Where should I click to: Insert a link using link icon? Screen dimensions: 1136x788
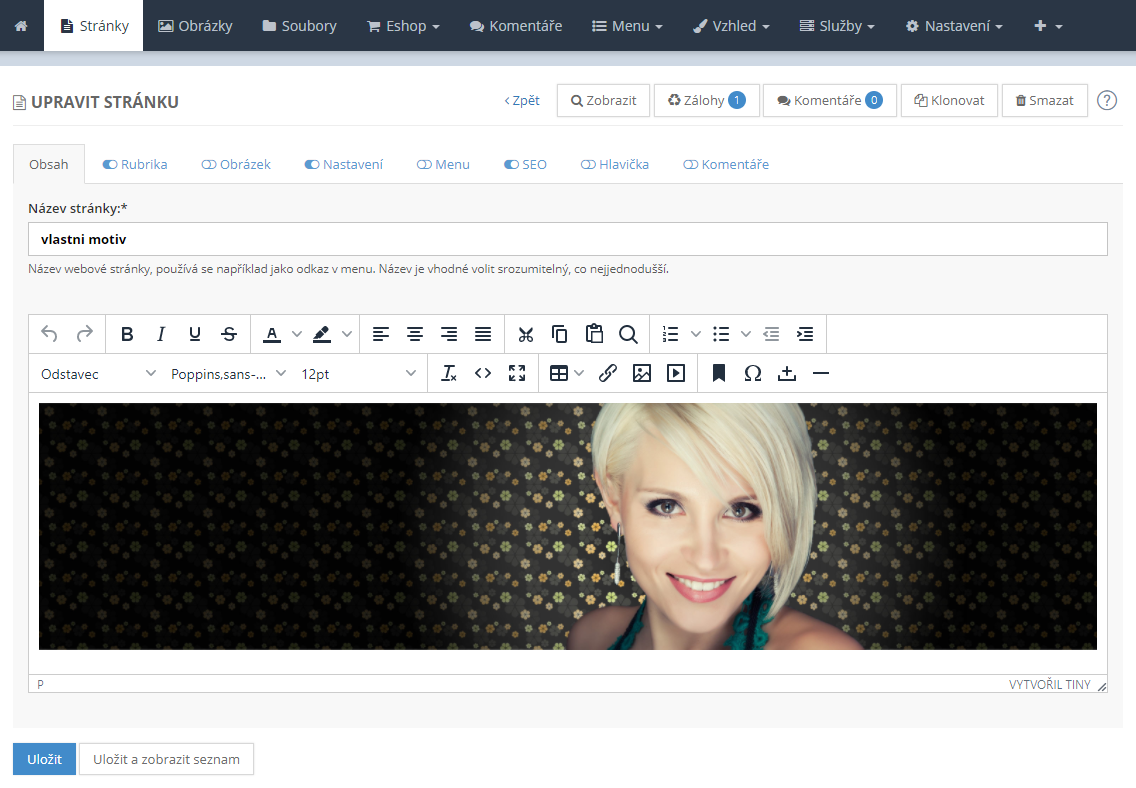click(608, 373)
